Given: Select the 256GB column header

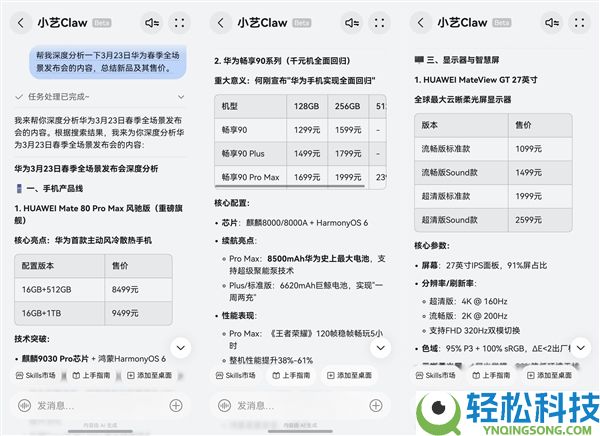Looking at the screenshot, I should 348,106.
